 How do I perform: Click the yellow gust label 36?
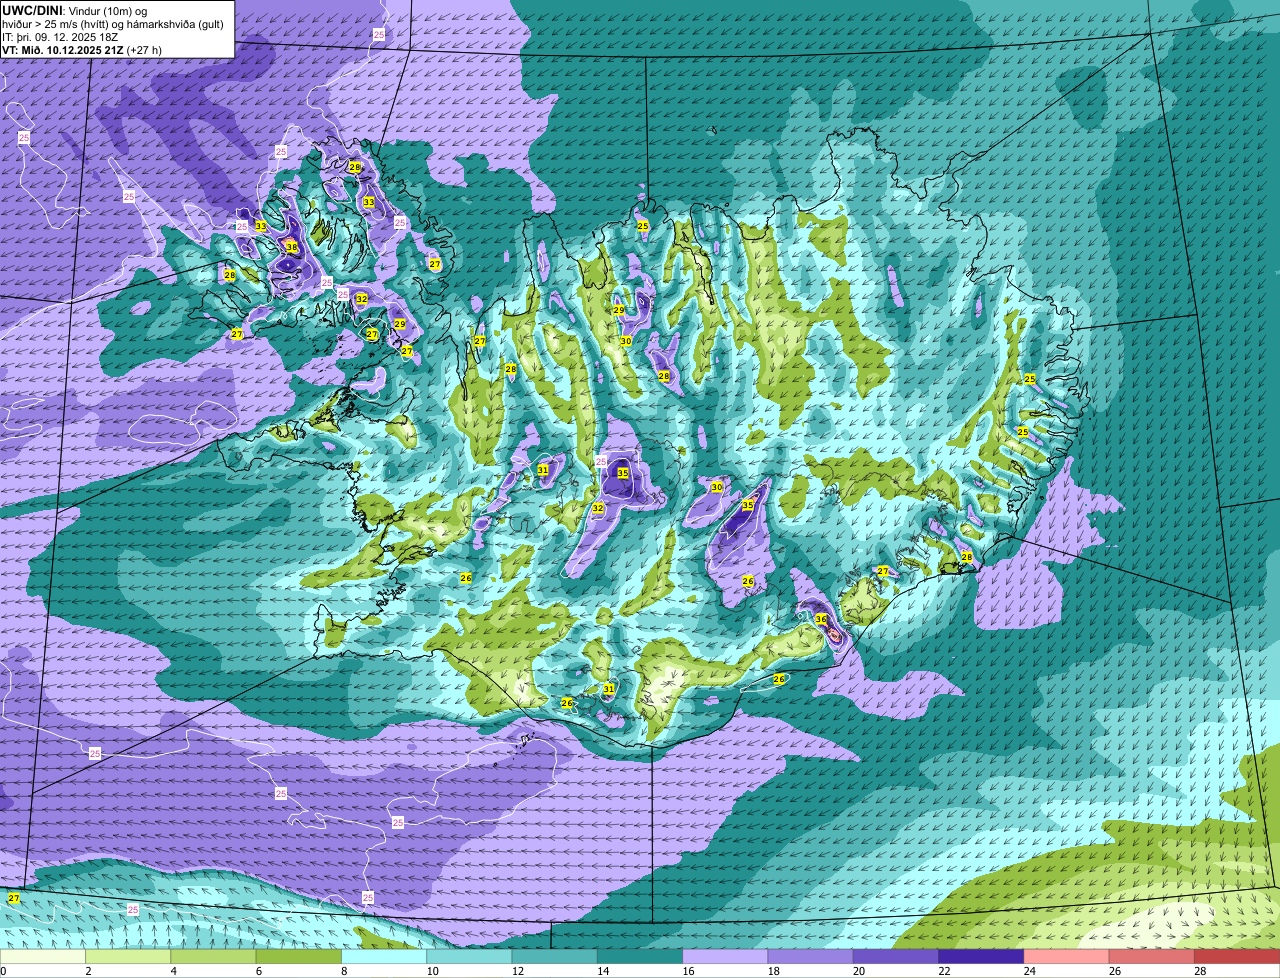point(821,619)
